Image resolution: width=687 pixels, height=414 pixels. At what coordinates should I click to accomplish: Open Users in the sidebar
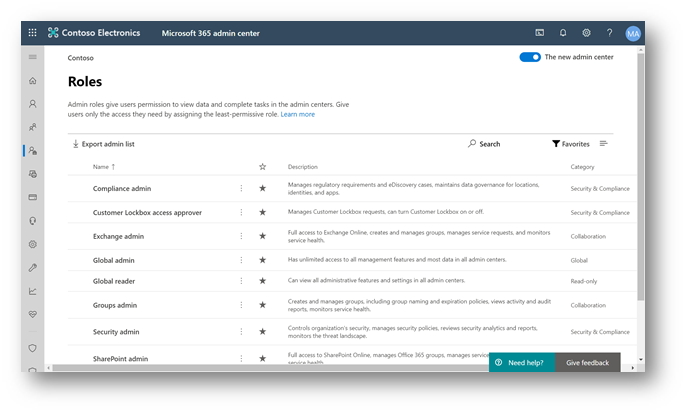(32, 104)
